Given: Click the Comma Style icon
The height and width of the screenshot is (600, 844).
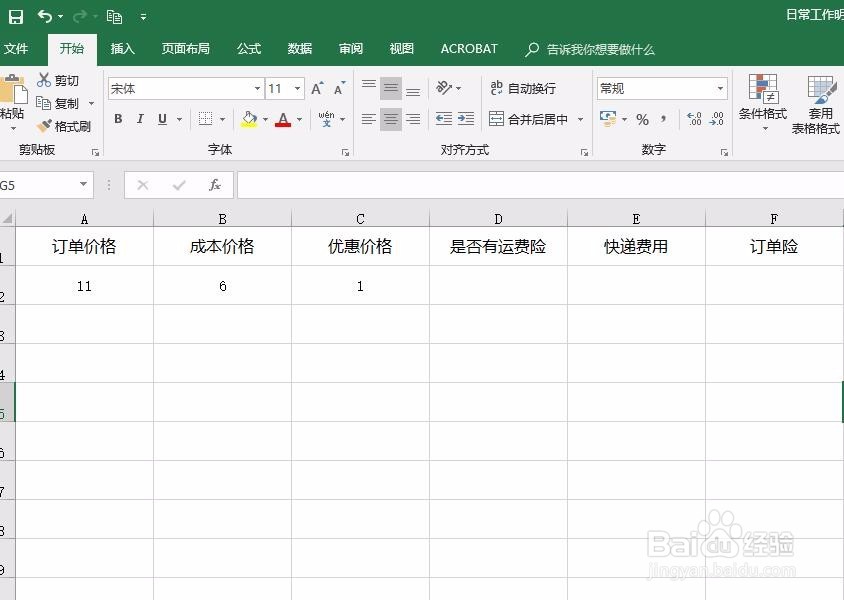Looking at the screenshot, I should point(664,119).
